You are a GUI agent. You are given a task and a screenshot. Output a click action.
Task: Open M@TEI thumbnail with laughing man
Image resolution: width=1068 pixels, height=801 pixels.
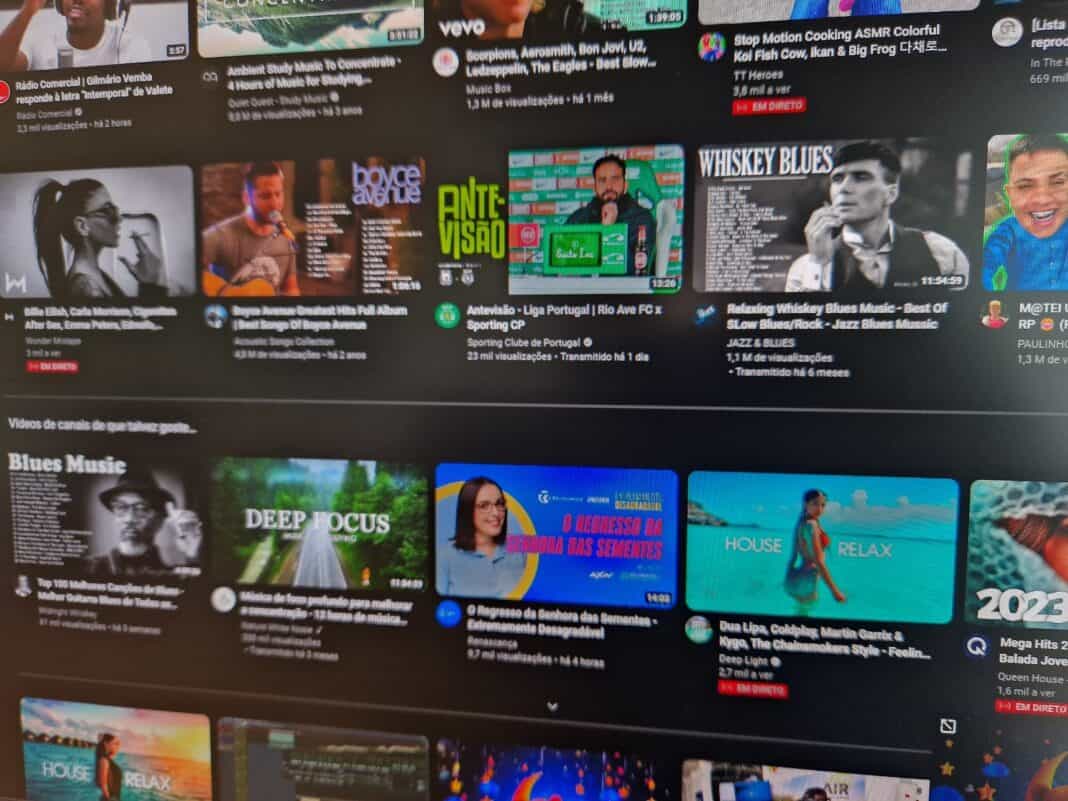[x=1025, y=213]
